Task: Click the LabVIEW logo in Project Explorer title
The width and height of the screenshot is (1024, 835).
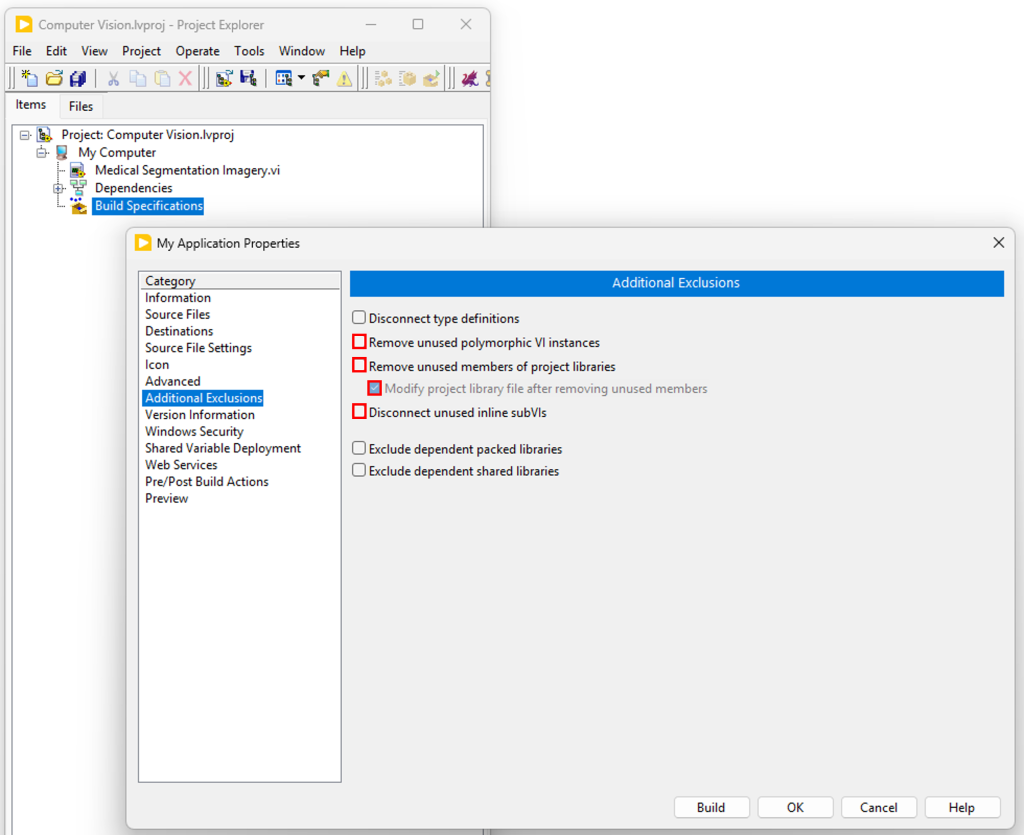Action: pos(24,25)
